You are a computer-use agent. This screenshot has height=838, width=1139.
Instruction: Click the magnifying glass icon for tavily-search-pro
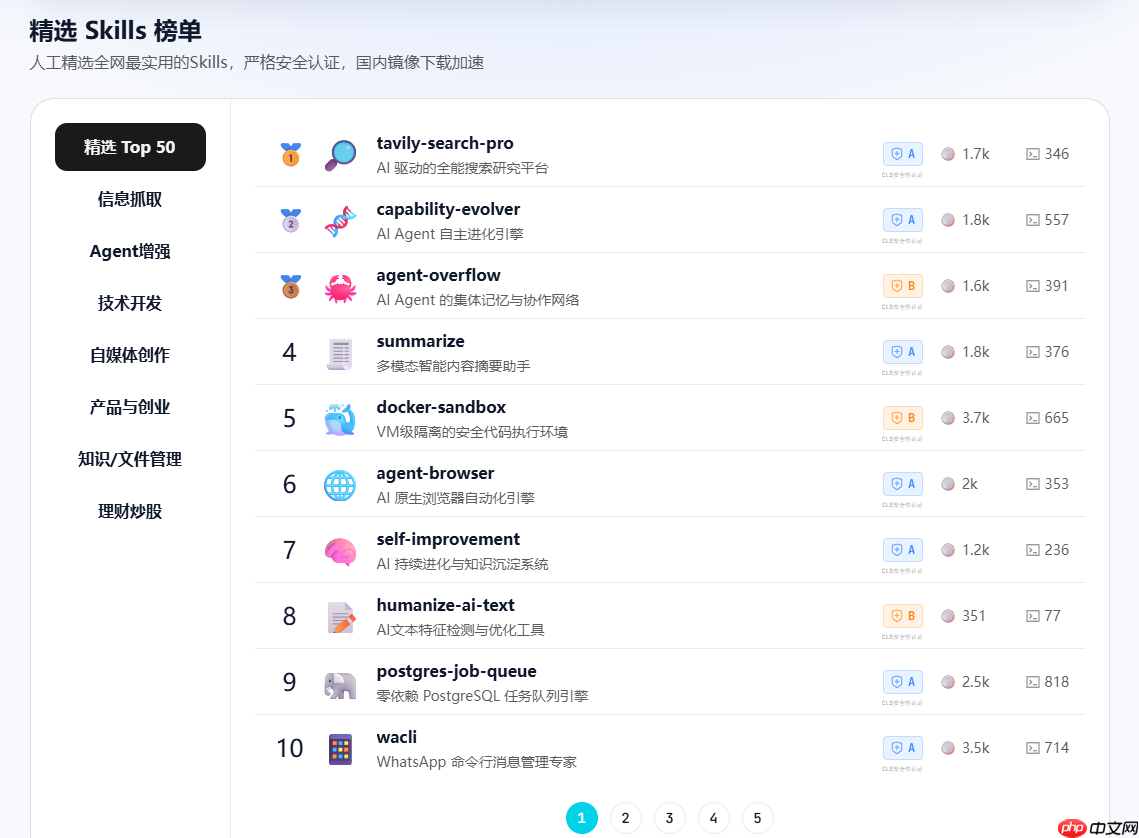point(340,155)
